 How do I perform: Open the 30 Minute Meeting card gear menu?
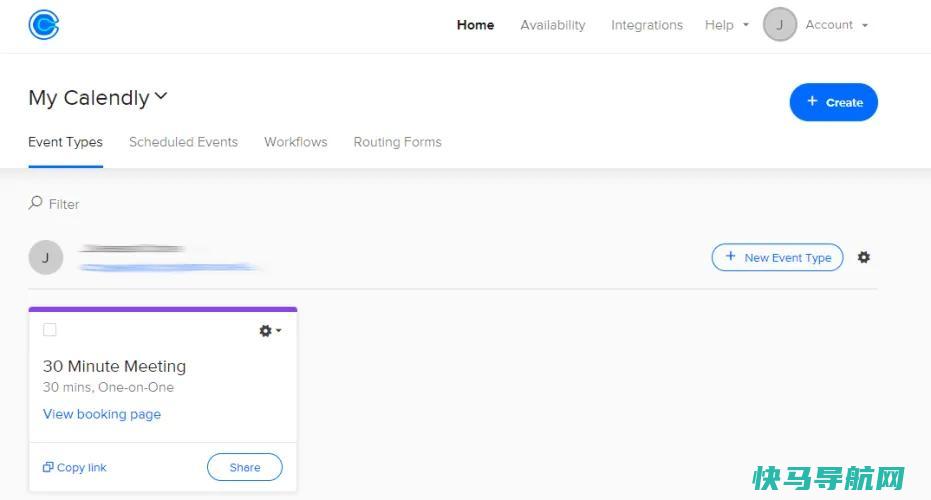coord(270,331)
